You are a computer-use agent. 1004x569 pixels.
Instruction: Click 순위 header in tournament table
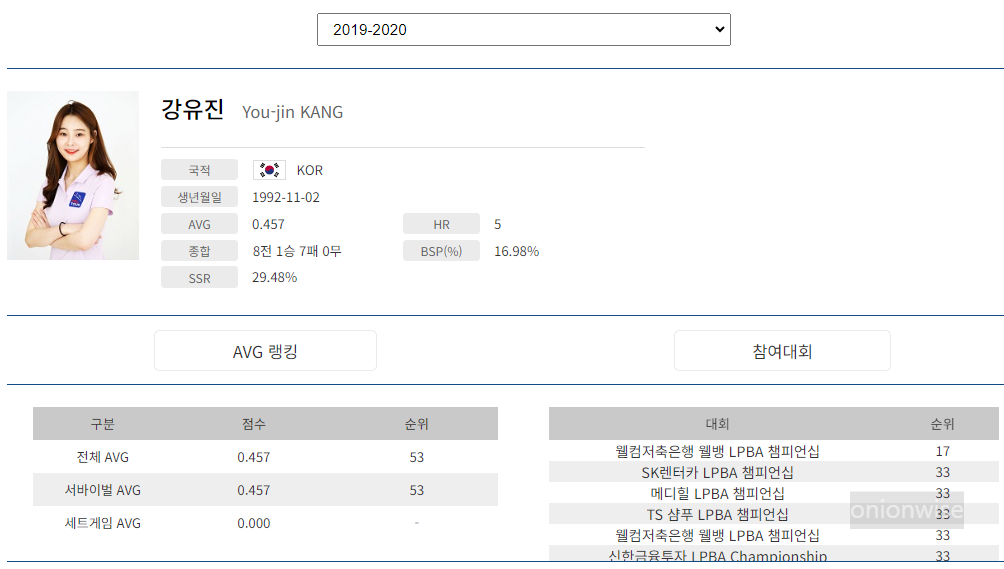(x=943, y=424)
